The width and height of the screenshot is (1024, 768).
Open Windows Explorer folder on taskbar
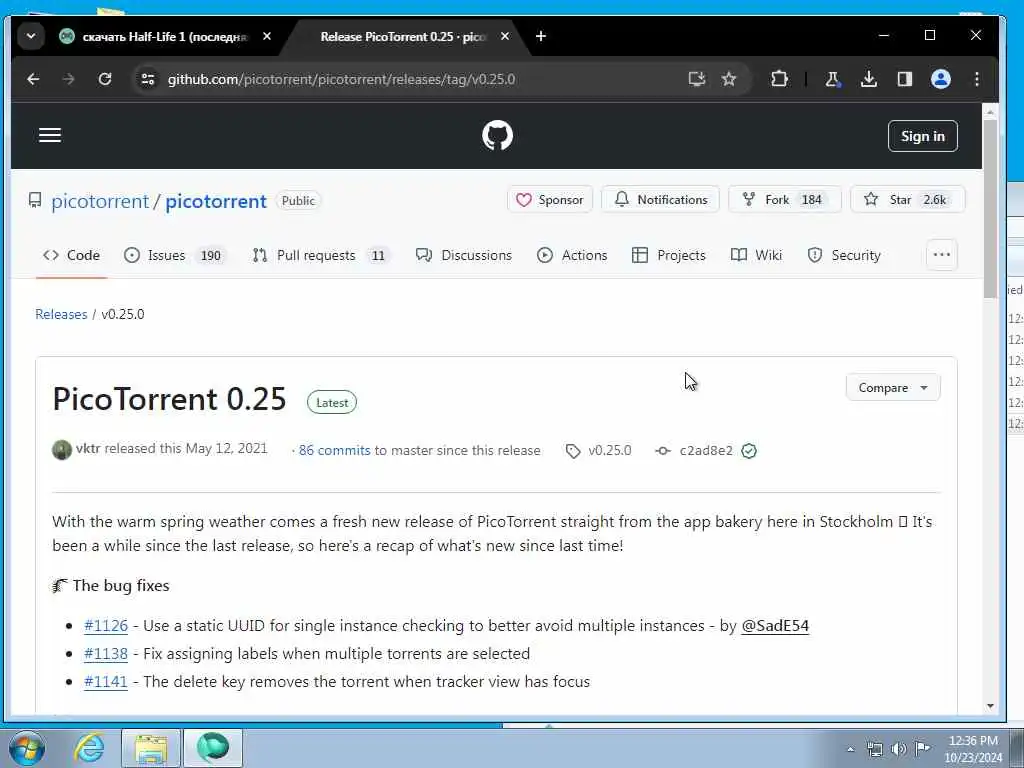click(x=151, y=748)
